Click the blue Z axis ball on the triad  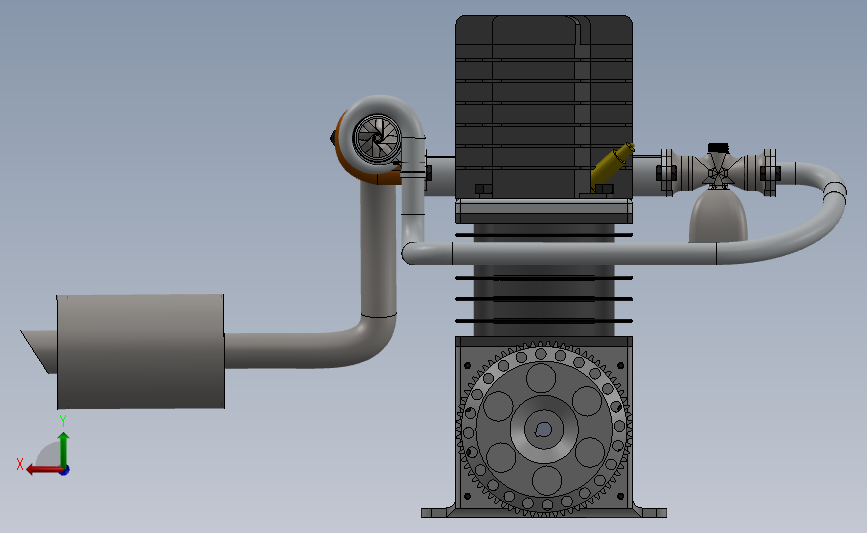click(64, 471)
